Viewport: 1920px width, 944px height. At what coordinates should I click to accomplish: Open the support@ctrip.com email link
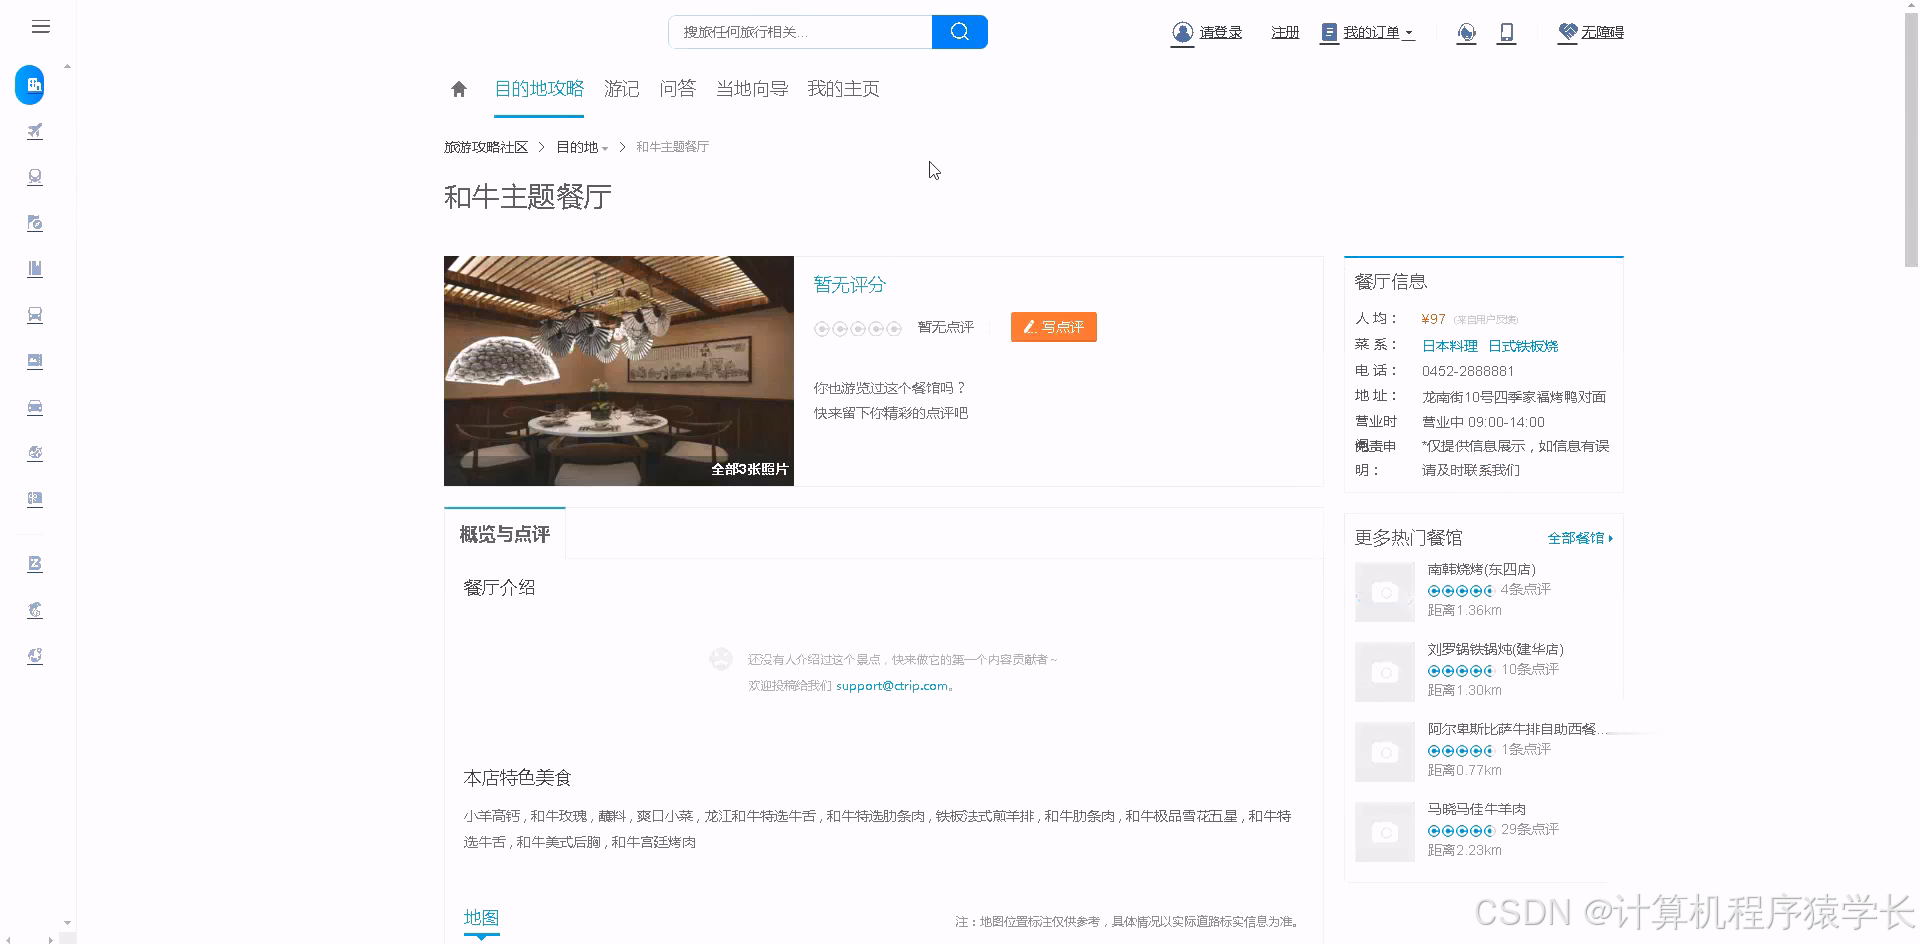(891, 686)
